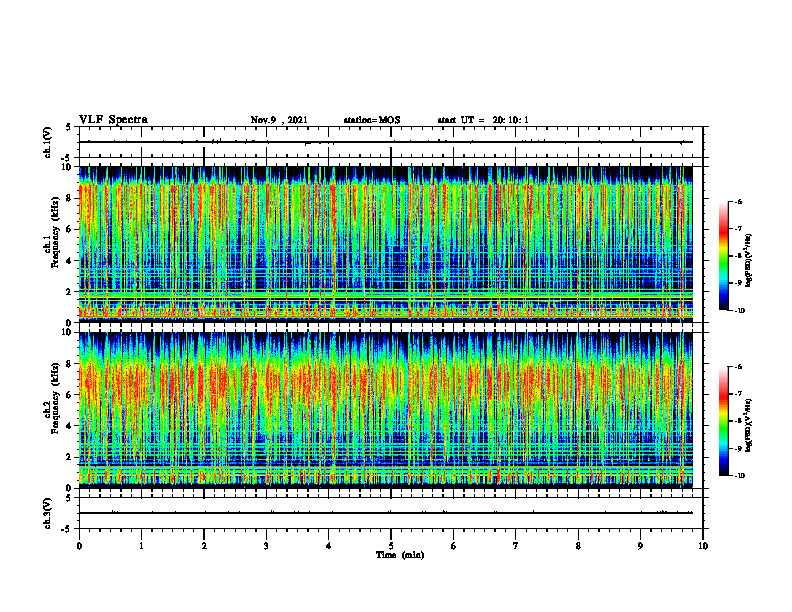This screenshot has height=612, width=792.
Task: Click time axis tick label "9"
Action: [640, 546]
